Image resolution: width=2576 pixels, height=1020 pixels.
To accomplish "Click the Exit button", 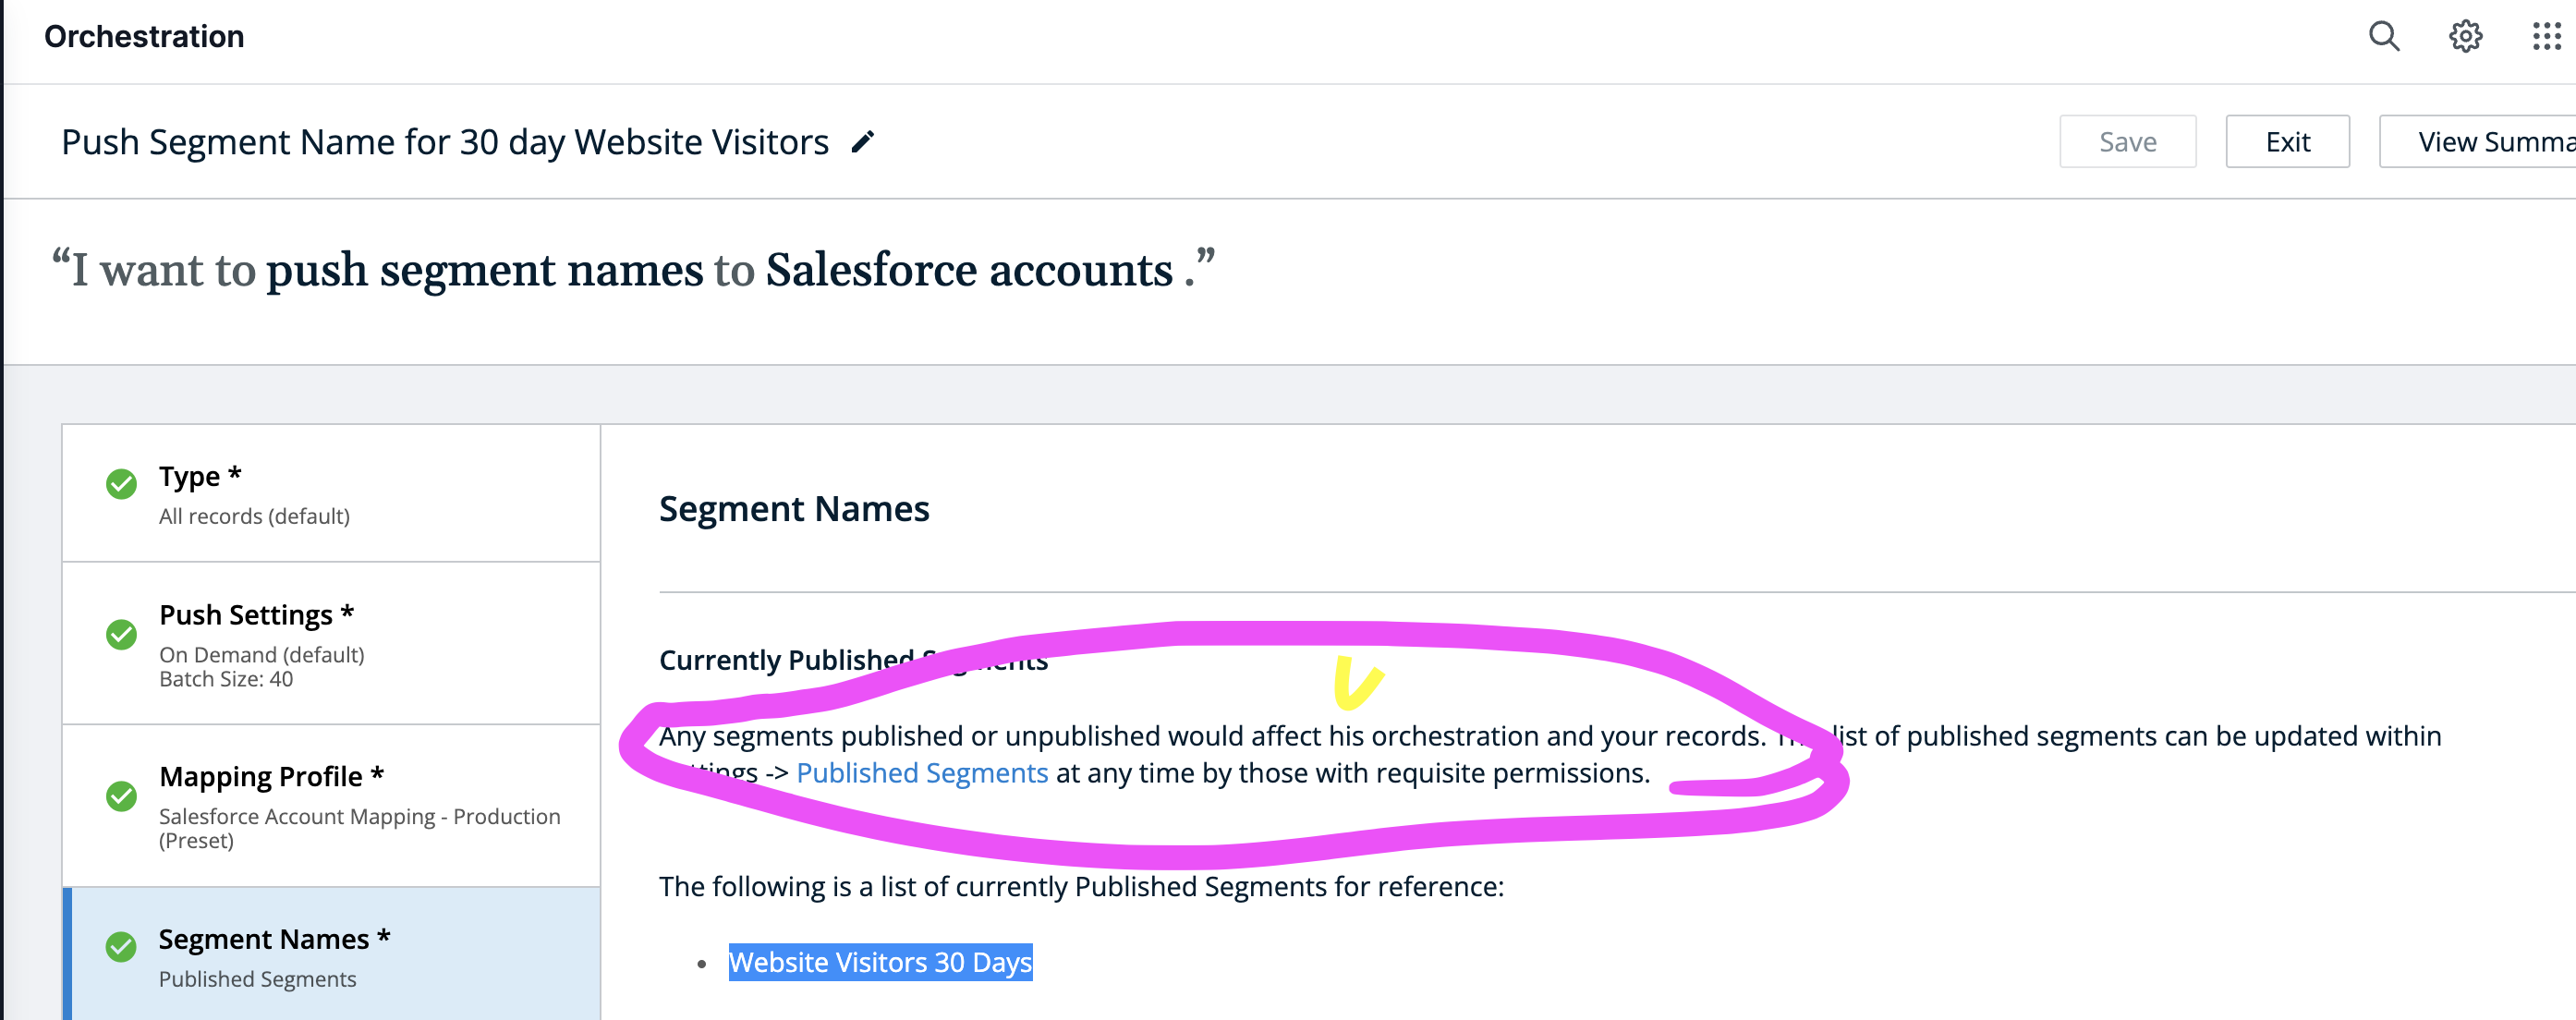I will coord(2287,142).
